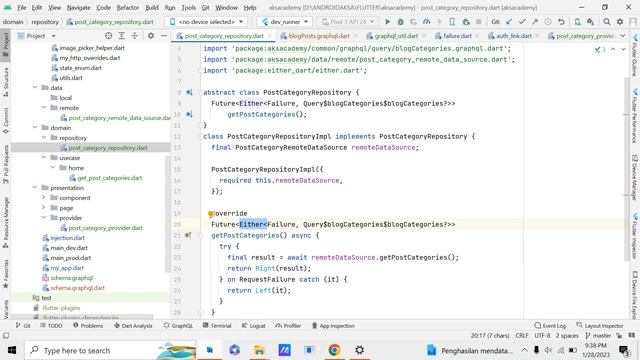Click the rollback undo arrow icon
The height and width of the screenshot is (360, 640).
pyautogui.click(x=561, y=22)
